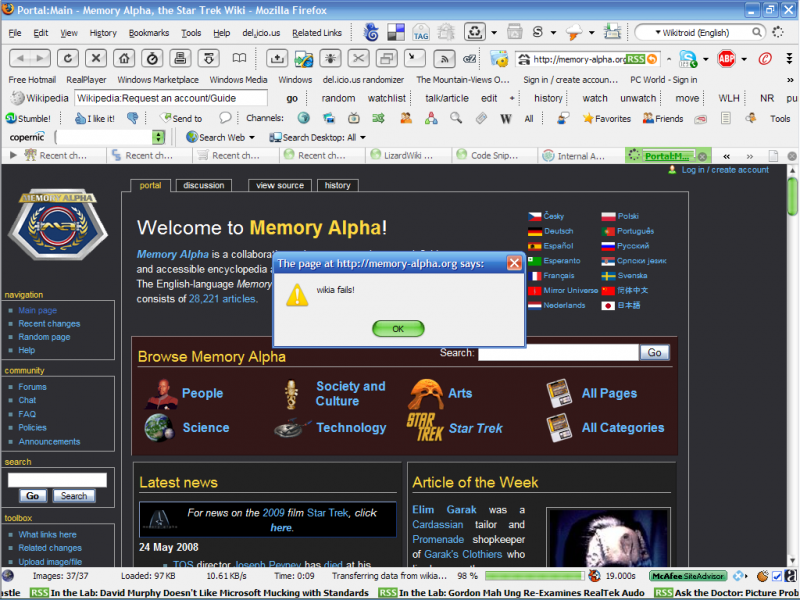Switch to the view source tab

(x=280, y=185)
